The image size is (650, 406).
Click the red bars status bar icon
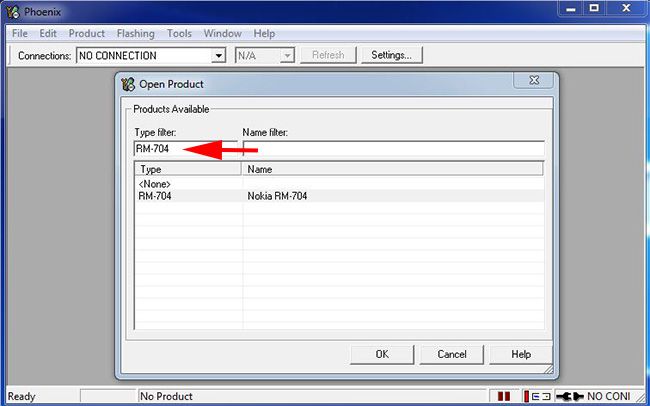click(x=504, y=396)
